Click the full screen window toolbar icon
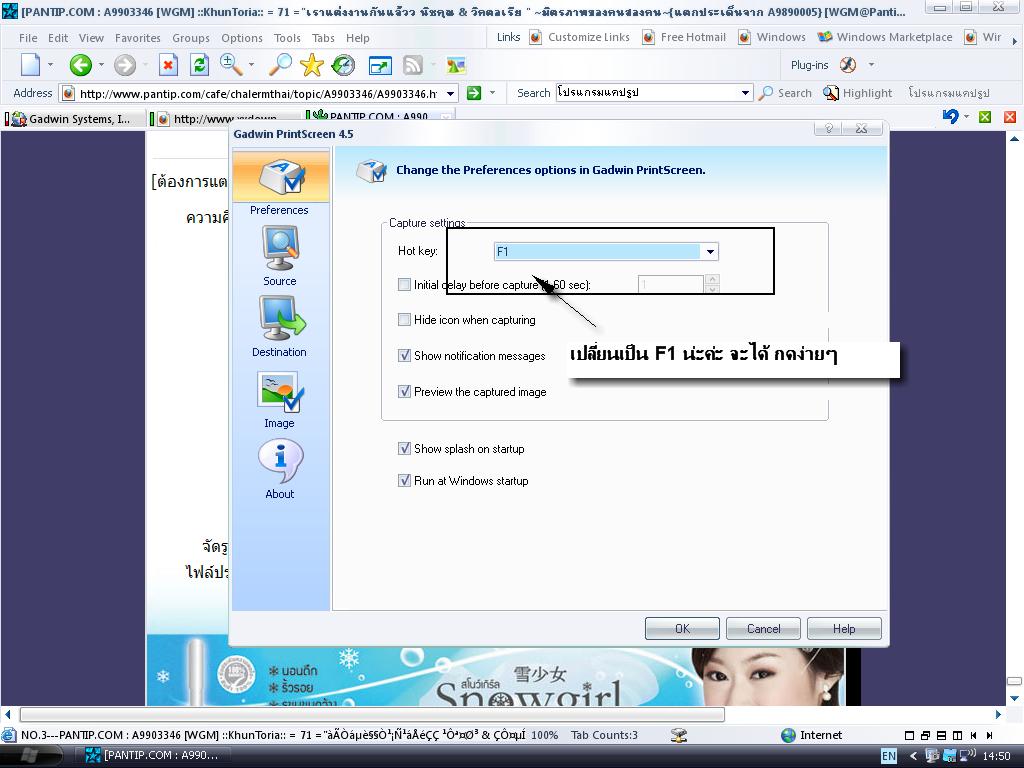Viewport: 1024px width, 768px height. point(380,65)
